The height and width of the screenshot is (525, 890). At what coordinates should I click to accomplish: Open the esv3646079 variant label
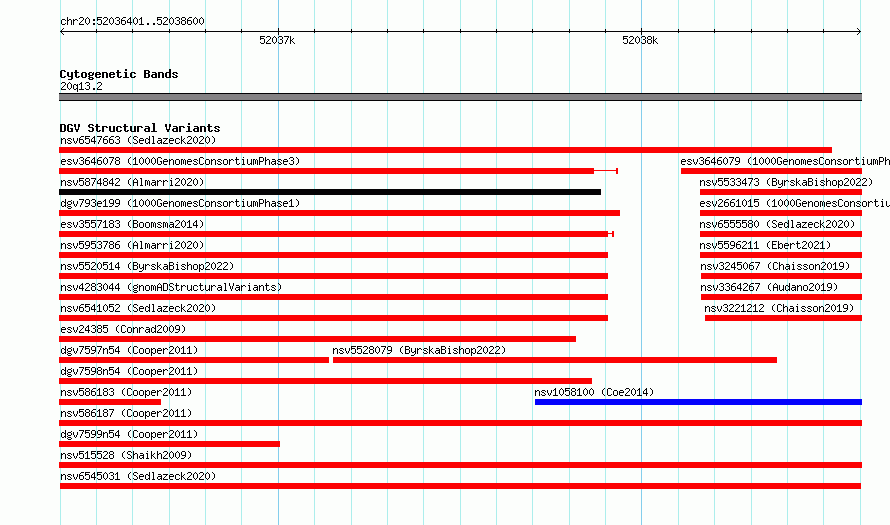click(785, 161)
